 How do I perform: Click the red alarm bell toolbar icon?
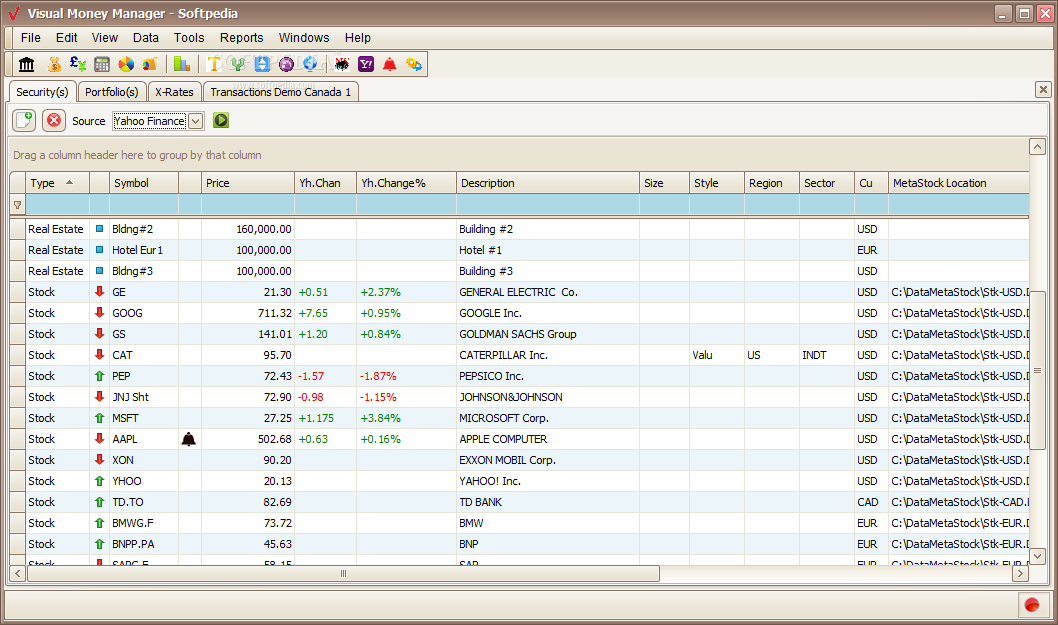point(390,64)
